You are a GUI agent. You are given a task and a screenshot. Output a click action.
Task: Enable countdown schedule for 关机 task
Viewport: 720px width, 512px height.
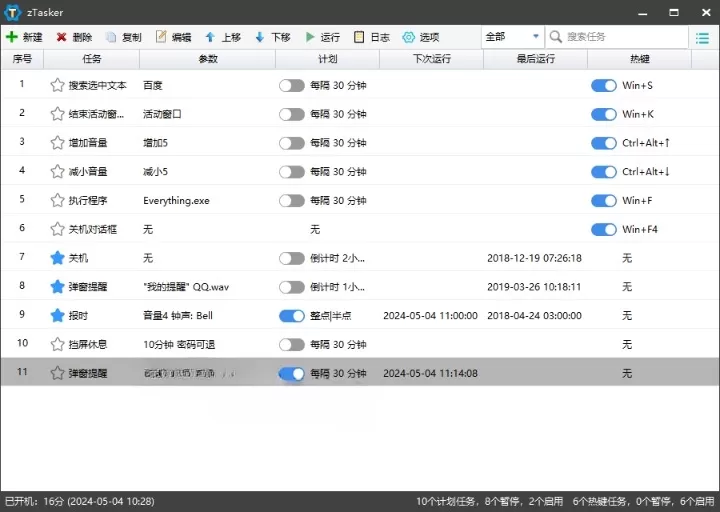tap(292, 259)
